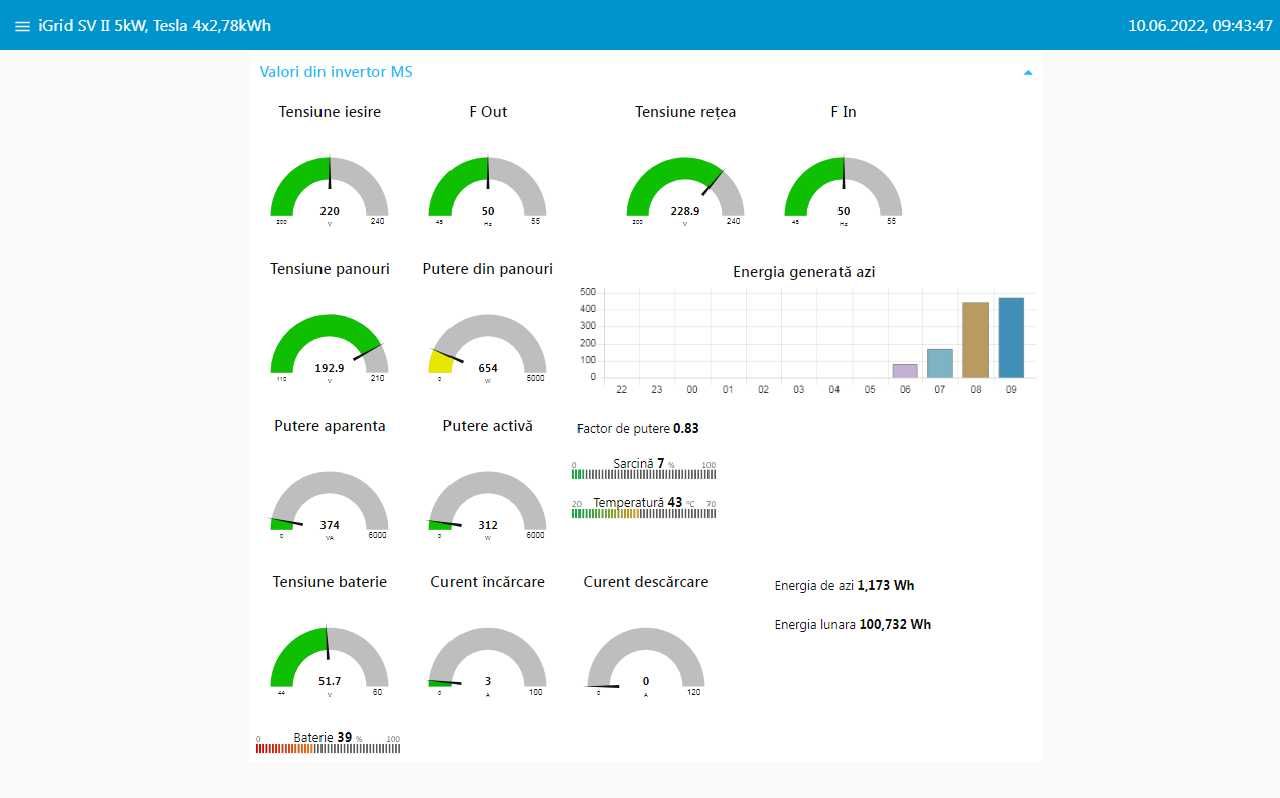Click the Tensiune rețea gauge
Screen dimensions: 1280x798
(686, 191)
